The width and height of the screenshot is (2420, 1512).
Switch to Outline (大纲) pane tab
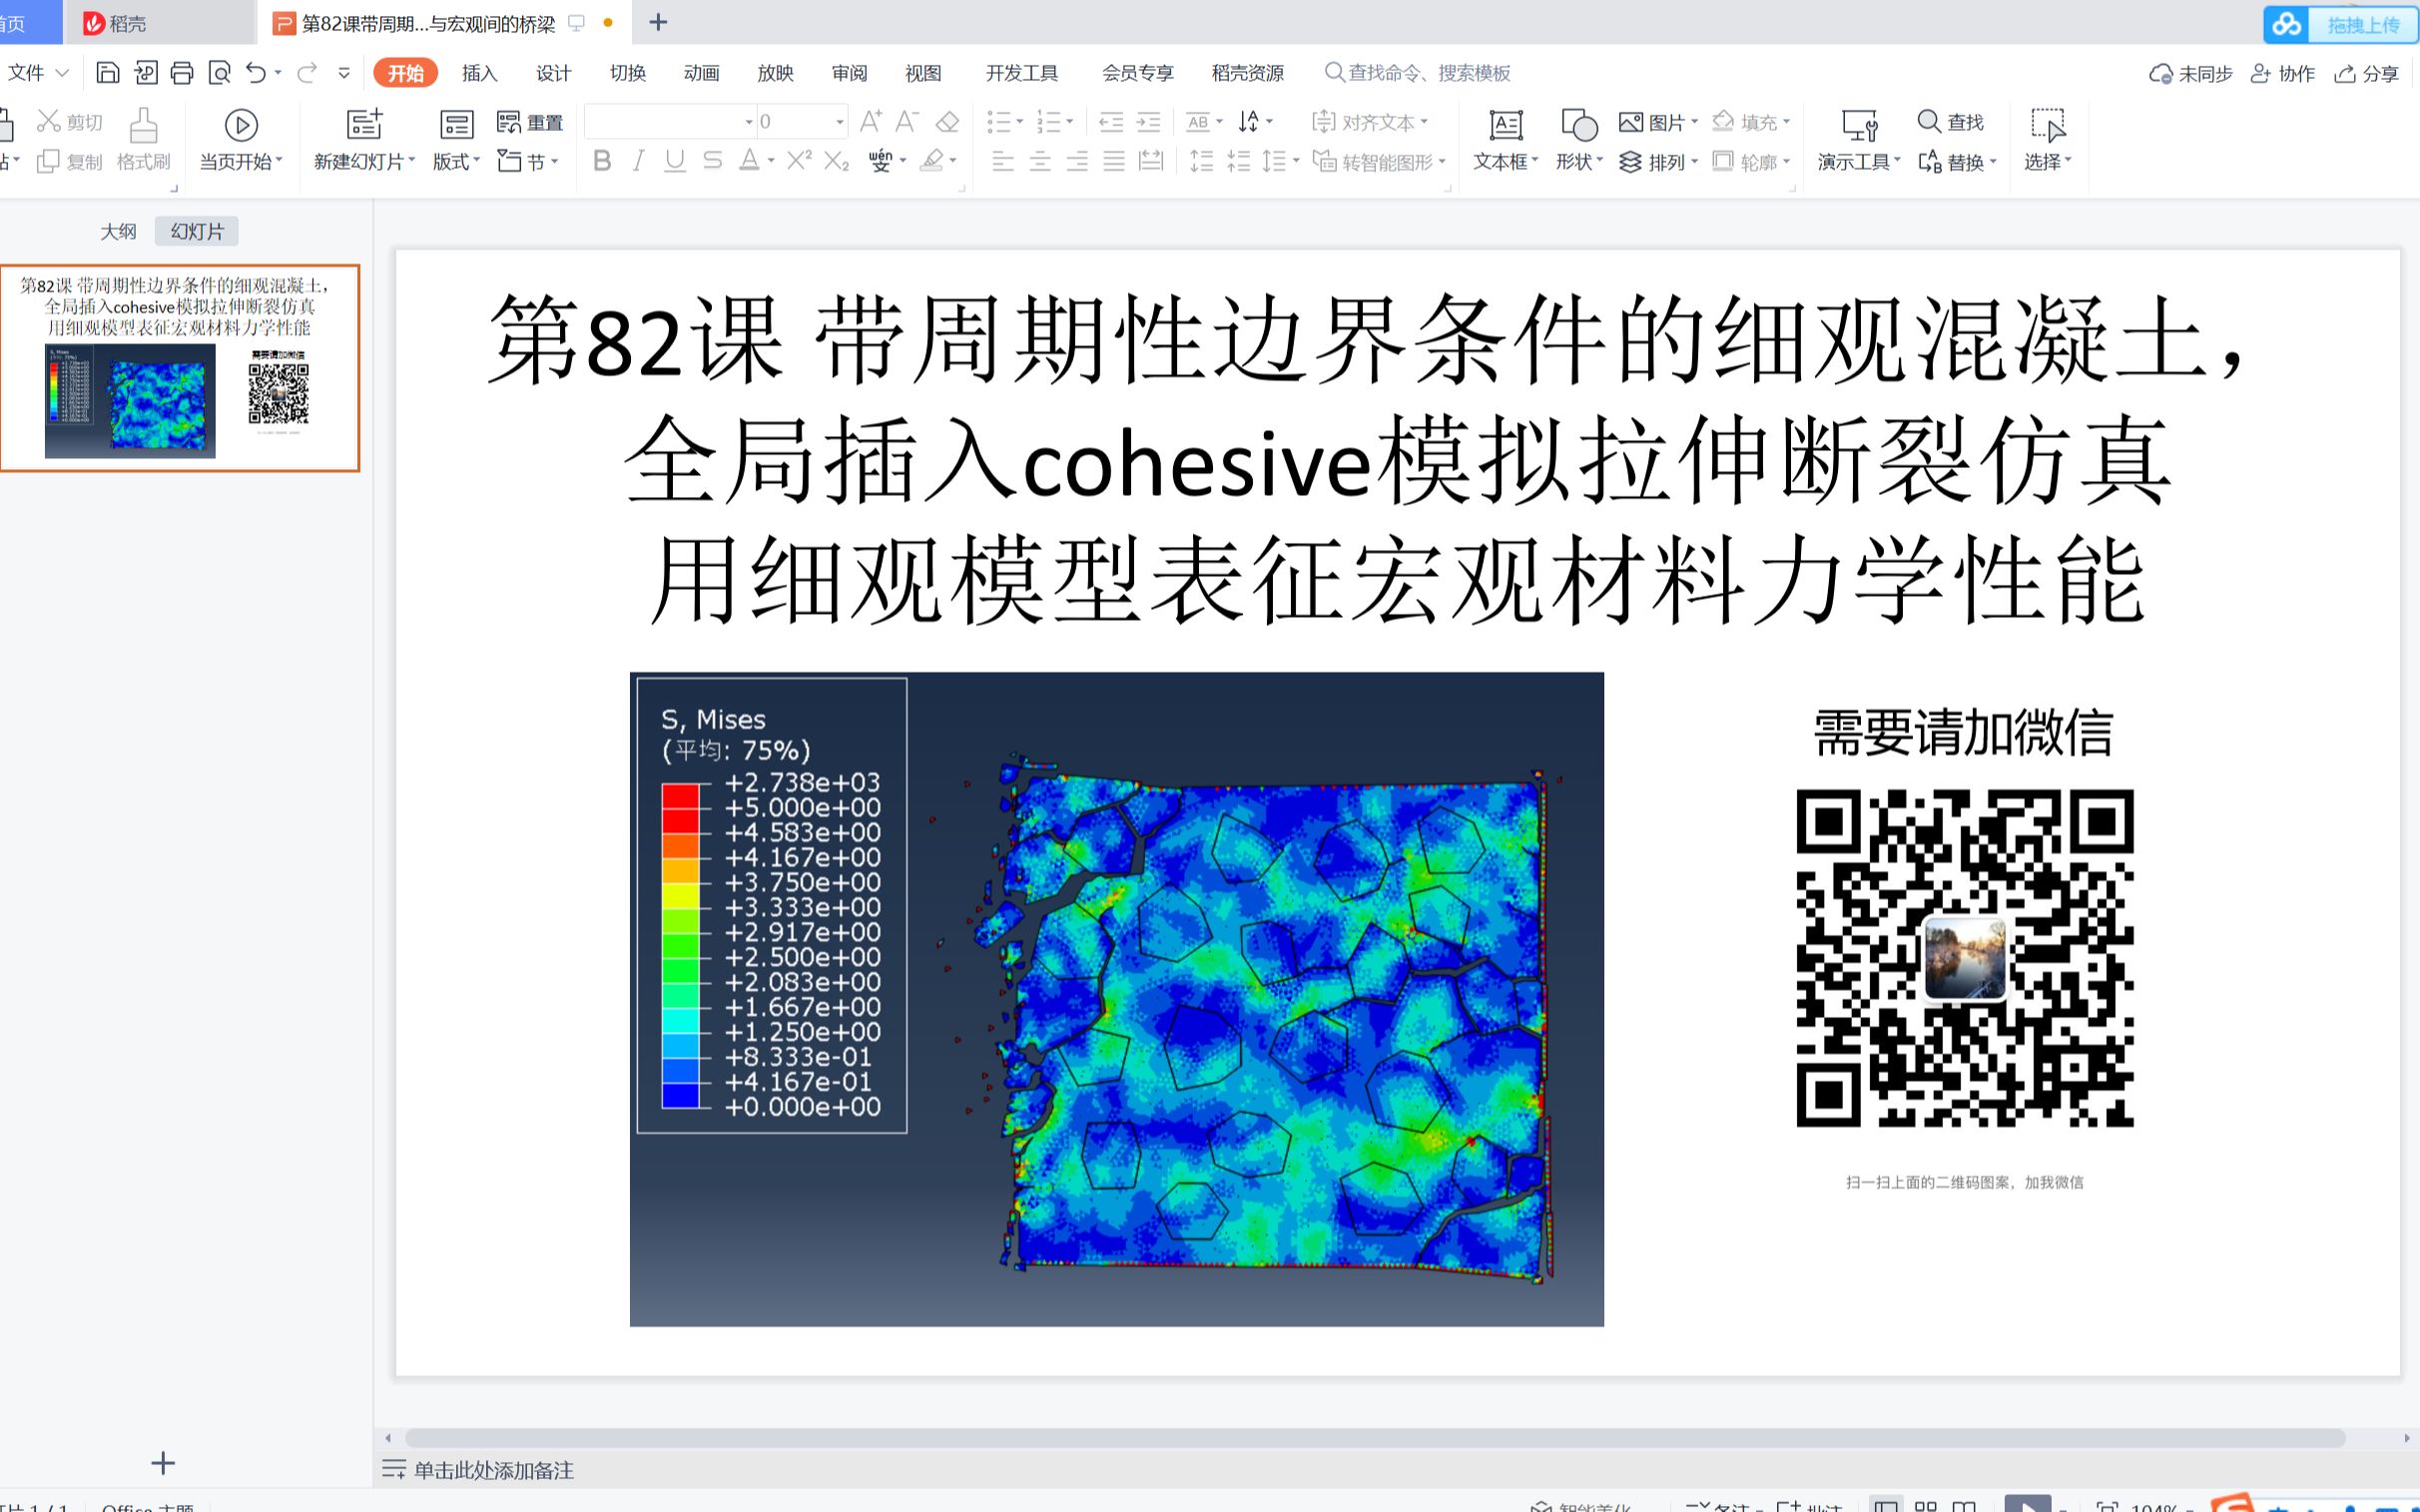point(118,231)
